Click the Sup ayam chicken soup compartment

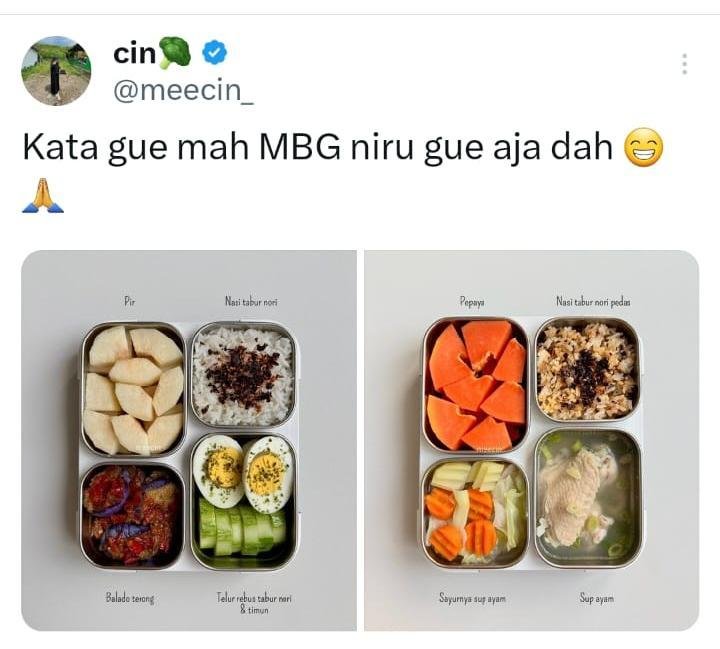[x=588, y=498]
